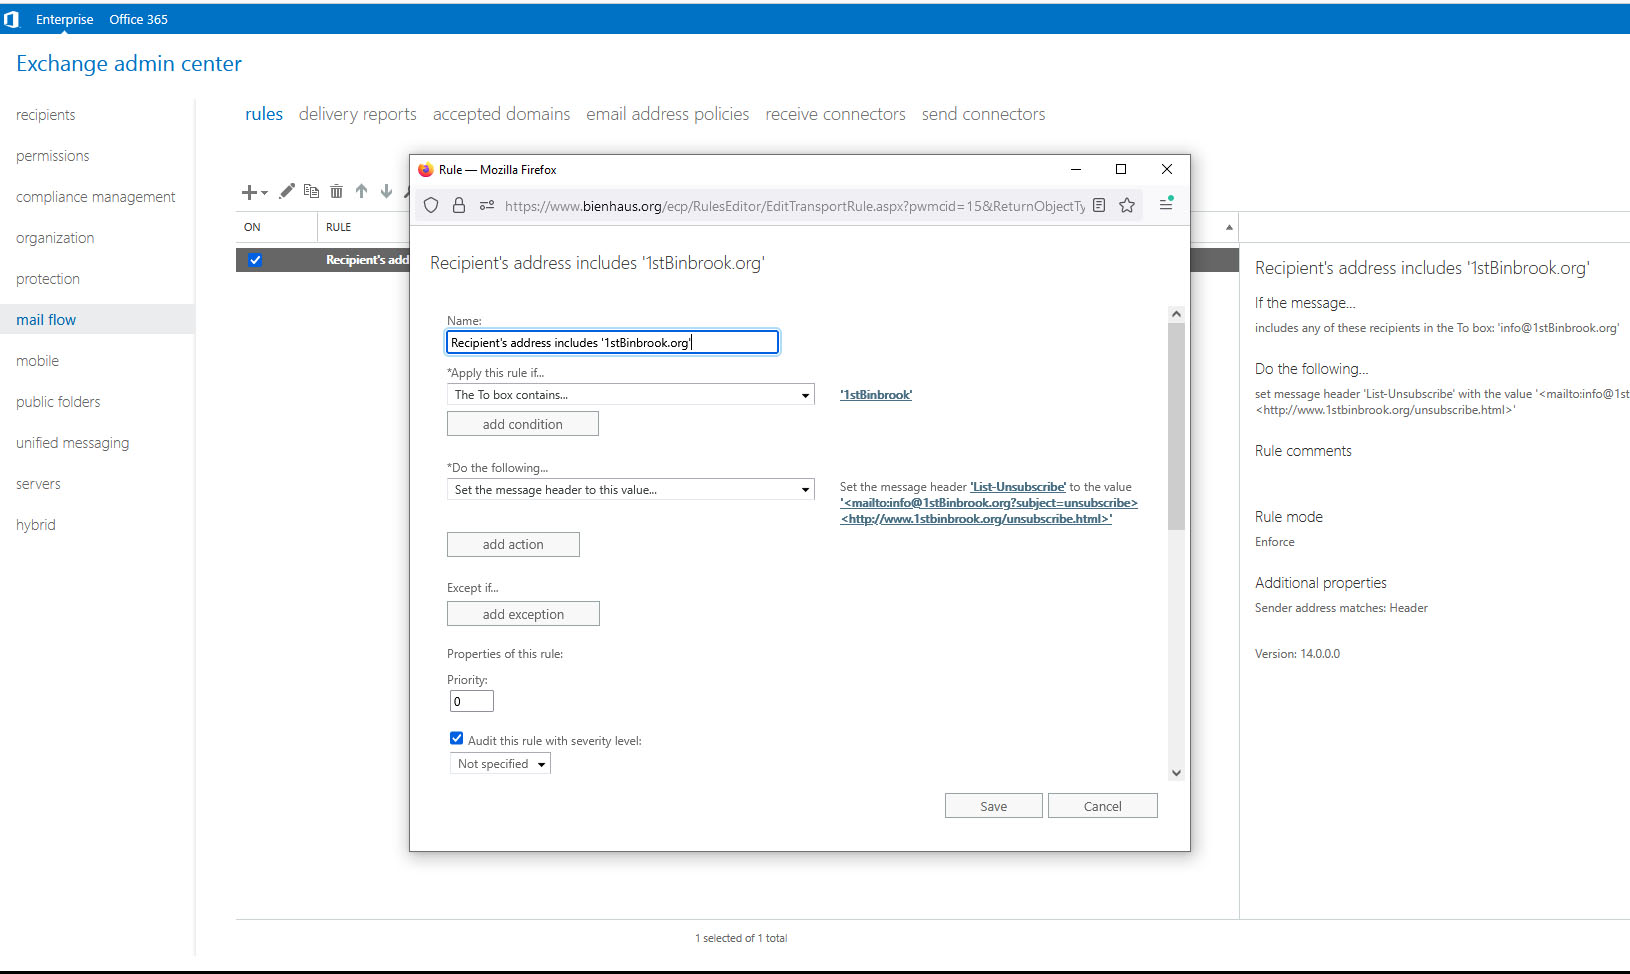
Task: Click the ON column header
Action: (x=252, y=227)
